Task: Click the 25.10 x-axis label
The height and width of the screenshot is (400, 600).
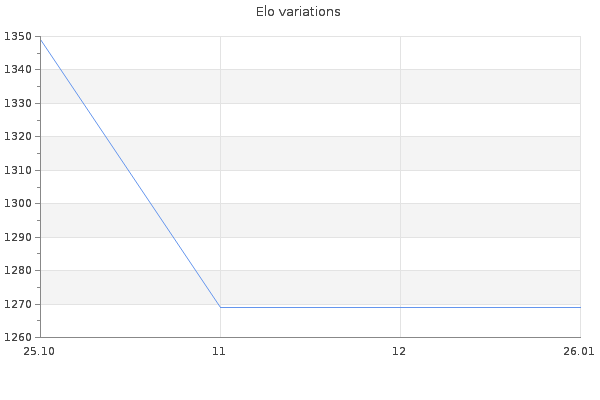Action: click(x=39, y=351)
